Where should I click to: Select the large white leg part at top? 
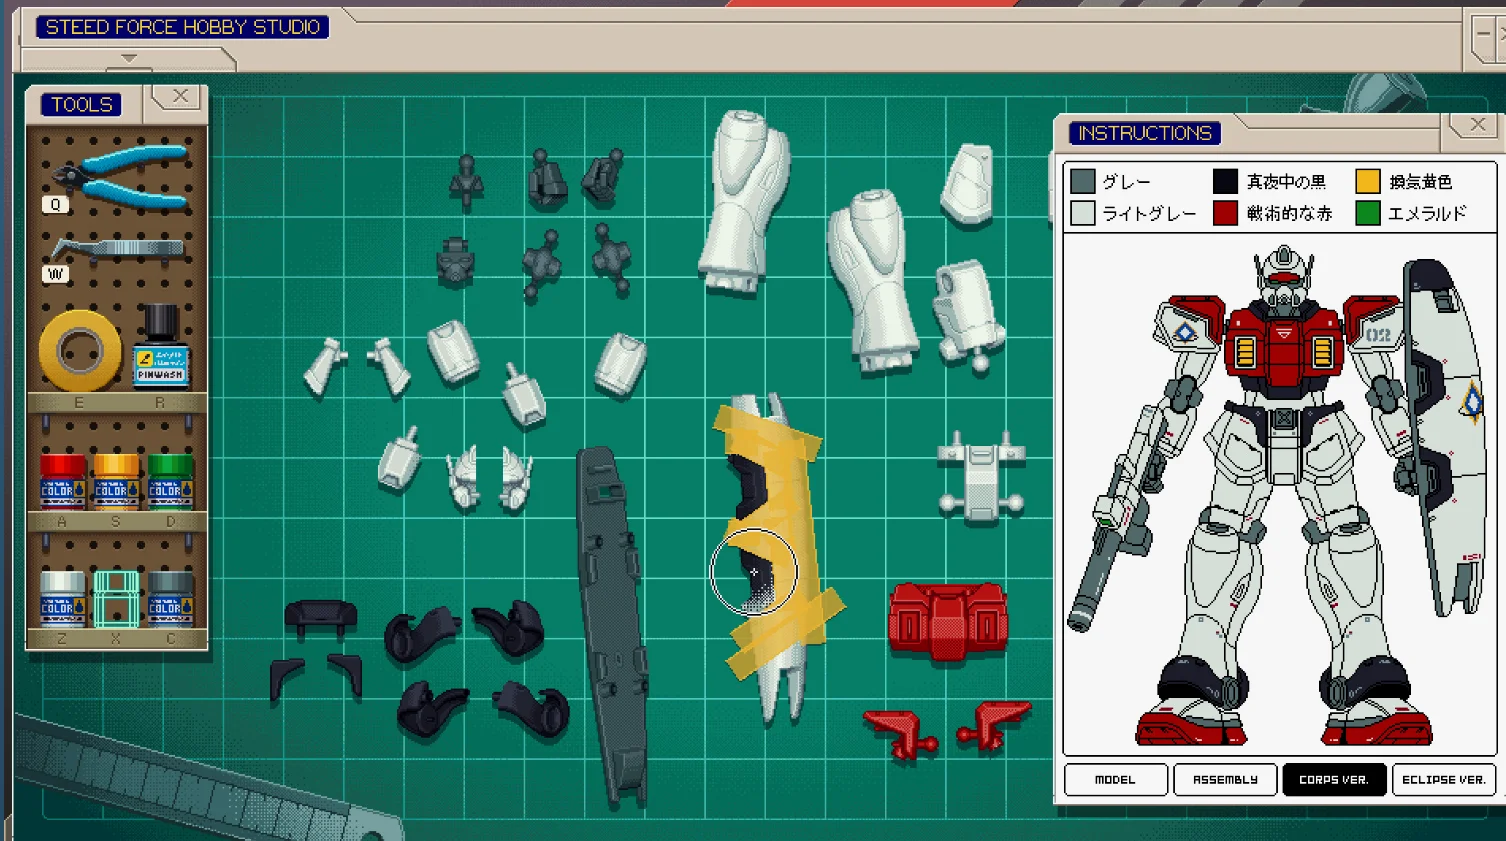(744, 202)
